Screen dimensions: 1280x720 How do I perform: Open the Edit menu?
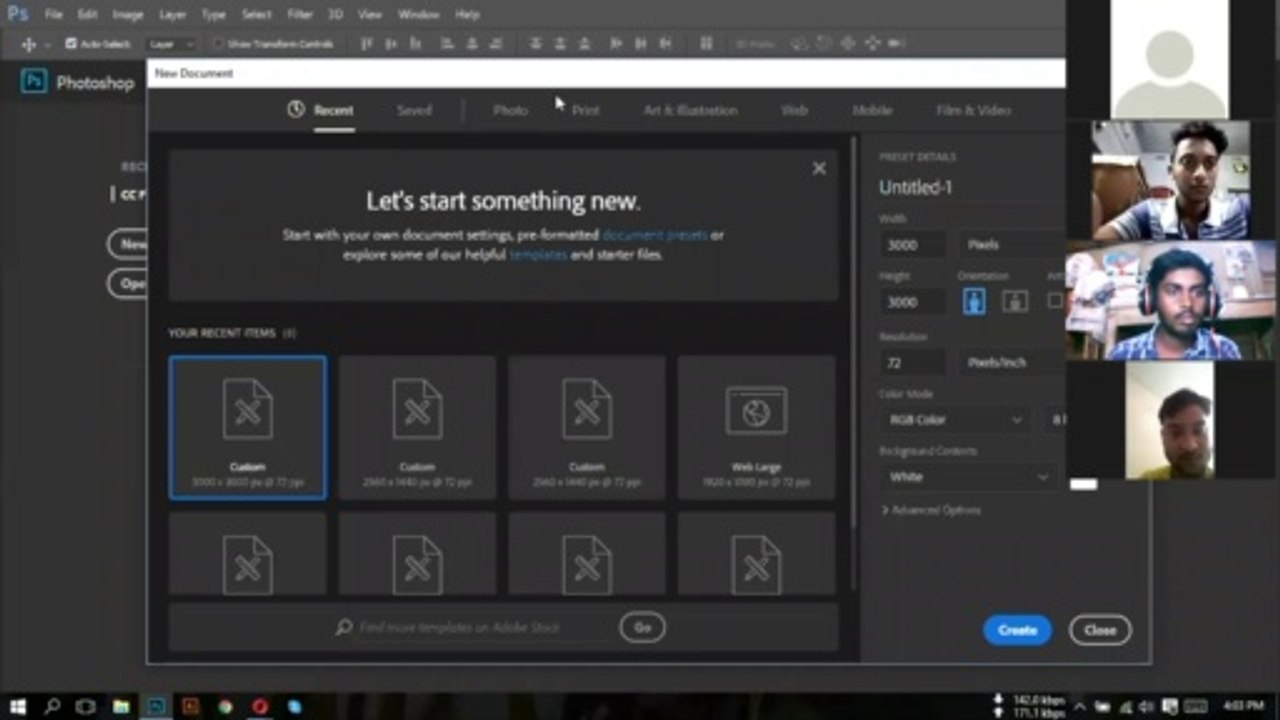point(87,15)
